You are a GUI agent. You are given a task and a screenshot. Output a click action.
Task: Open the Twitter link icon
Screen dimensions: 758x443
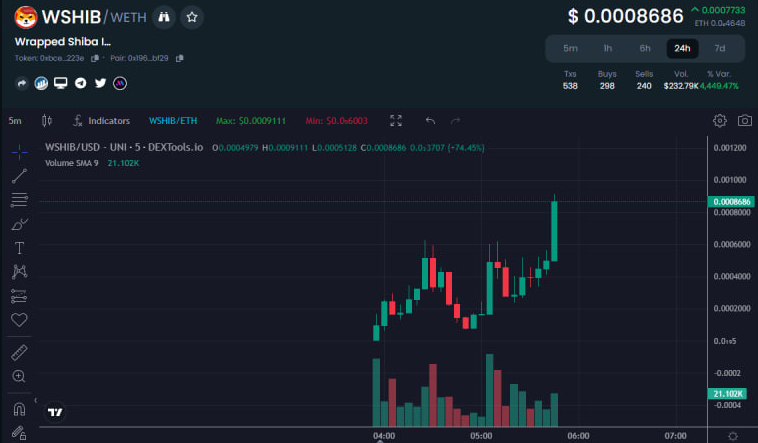101,83
